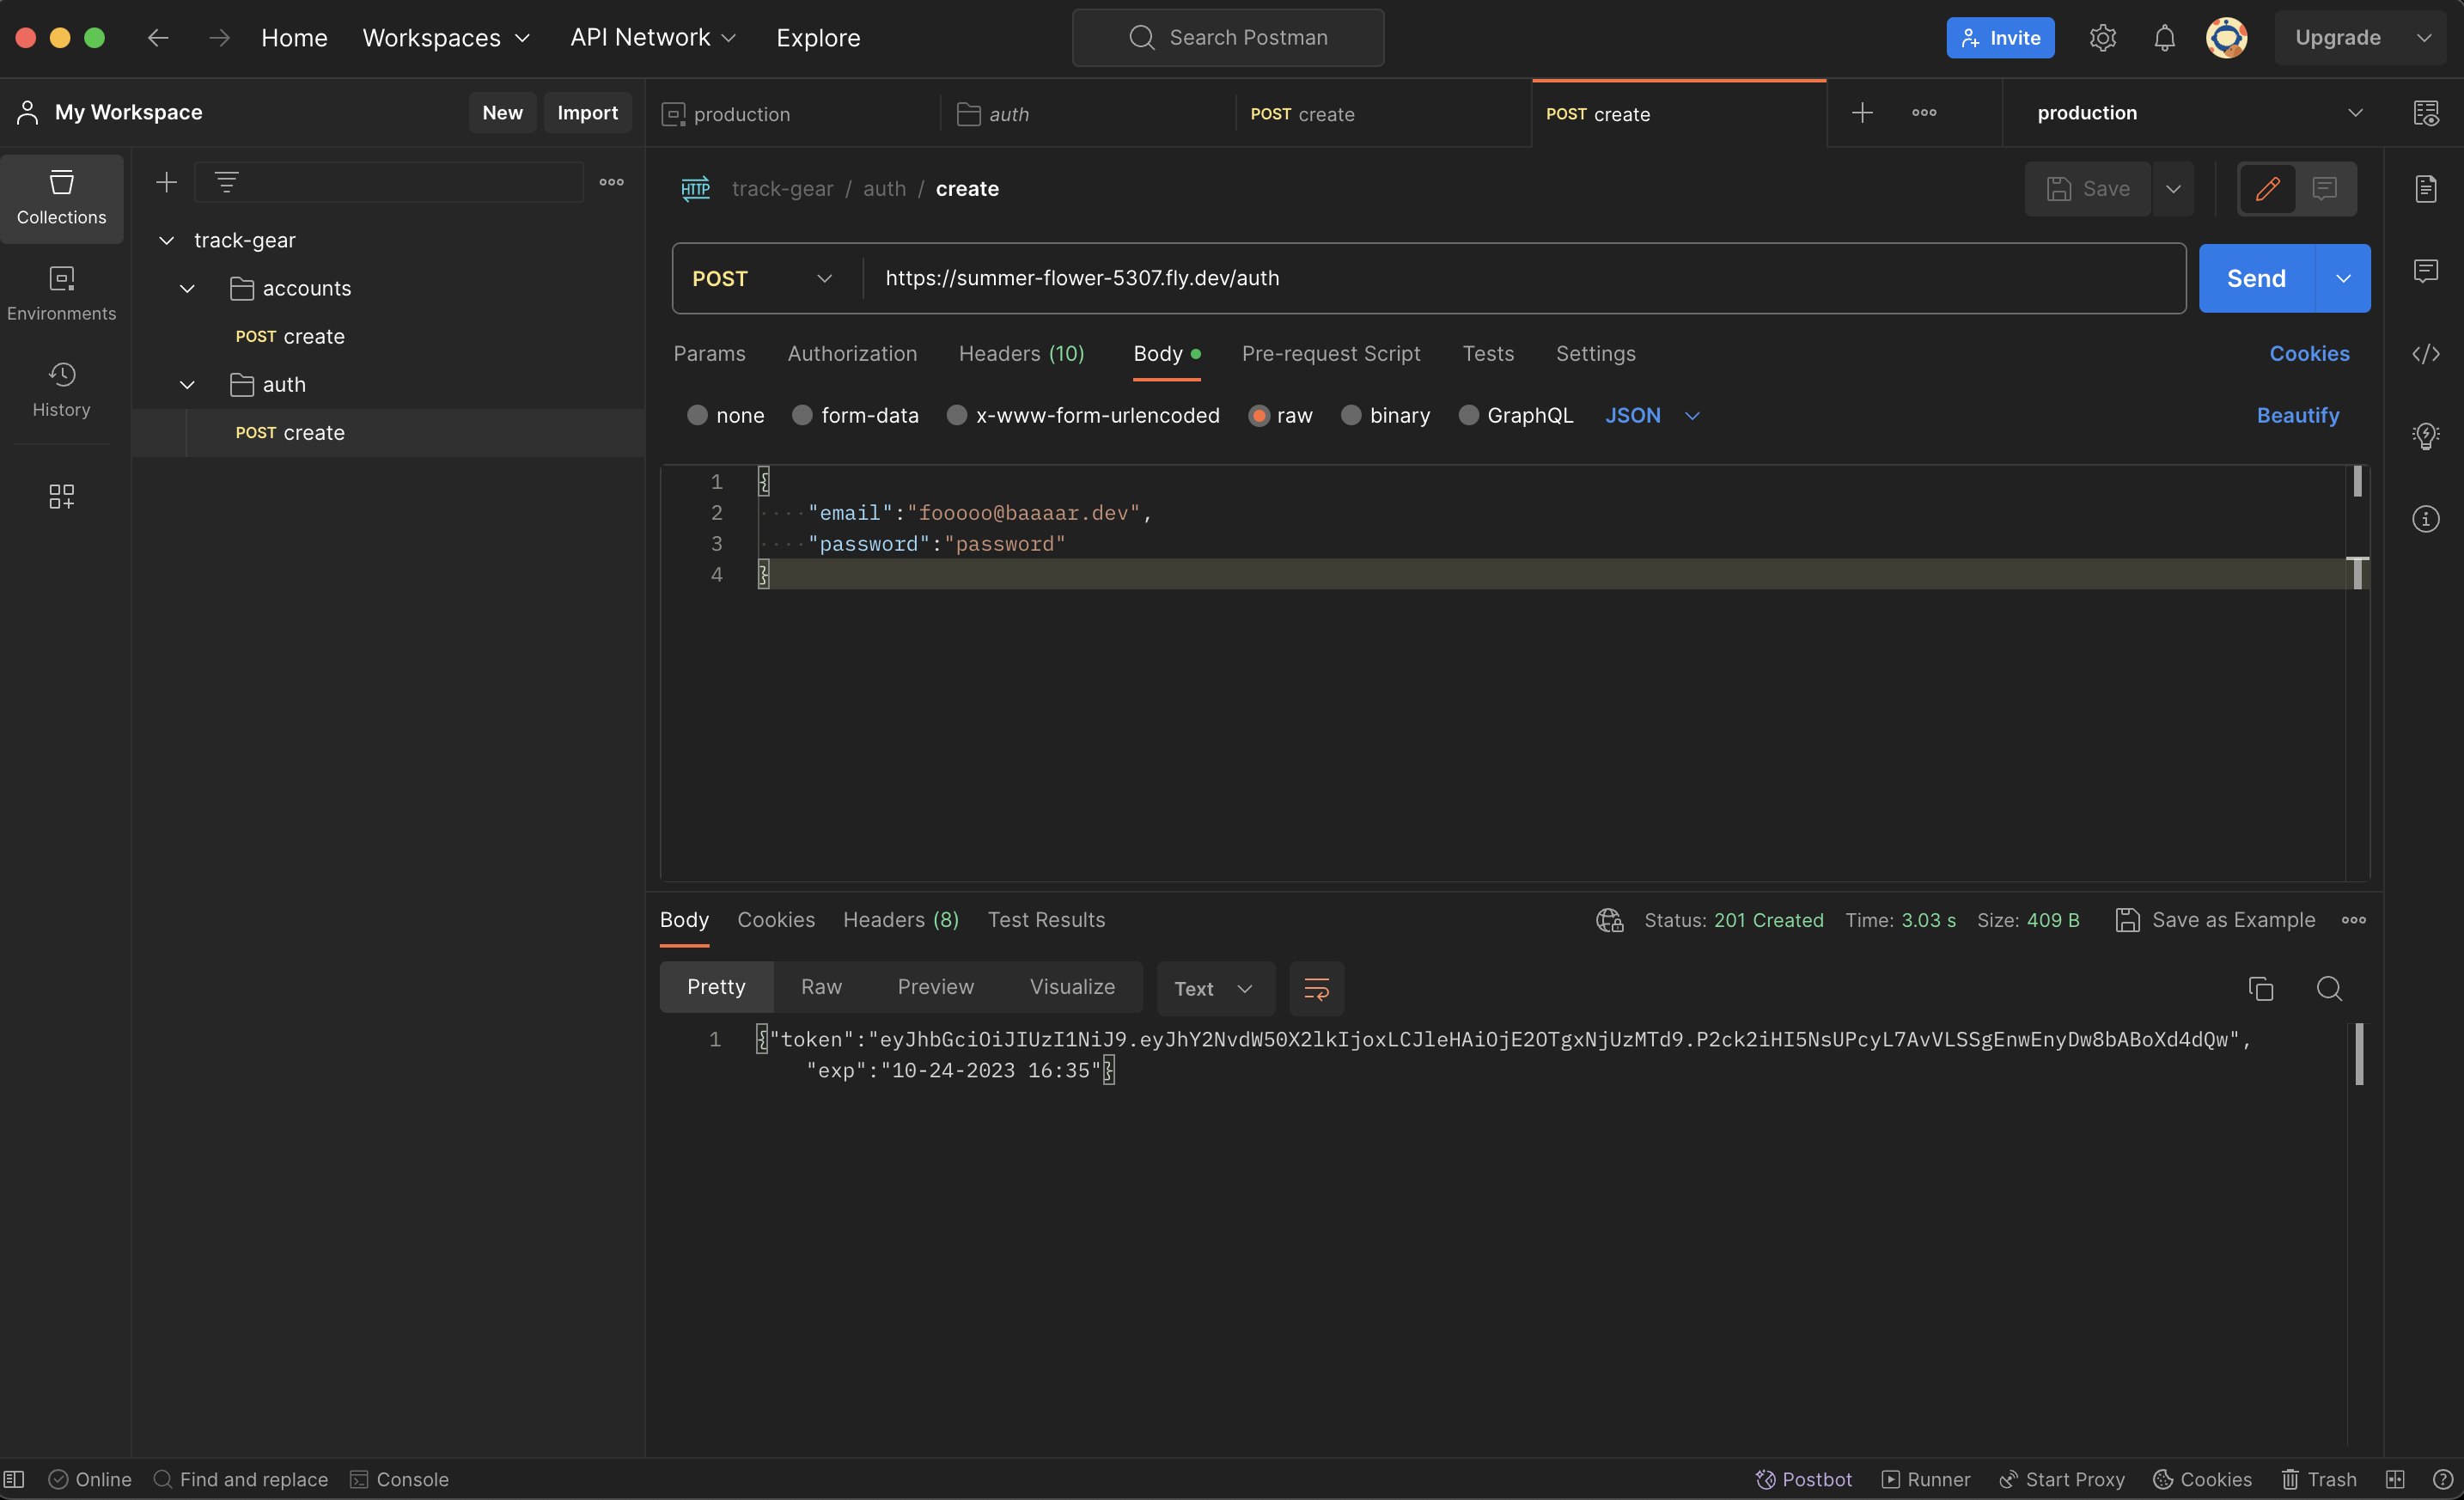Click the Beautify link
2464x1500 pixels.
point(2297,415)
